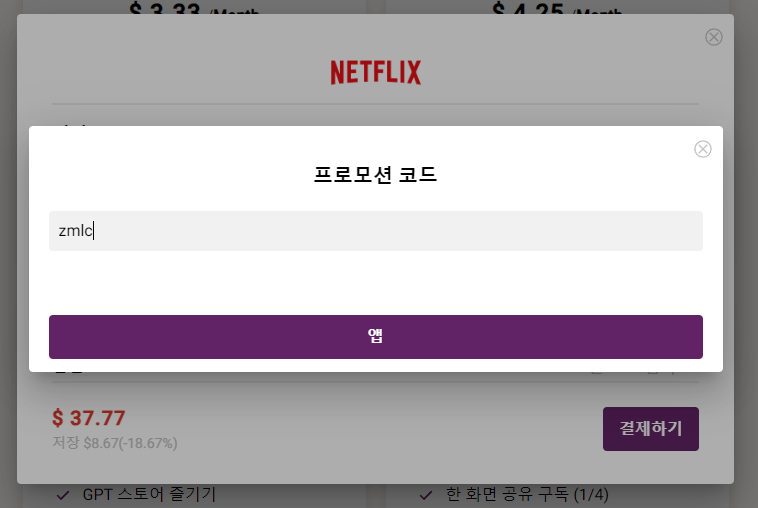Click the checkmark beside GPT 스토어 즐기기

click(x=63, y=495)
